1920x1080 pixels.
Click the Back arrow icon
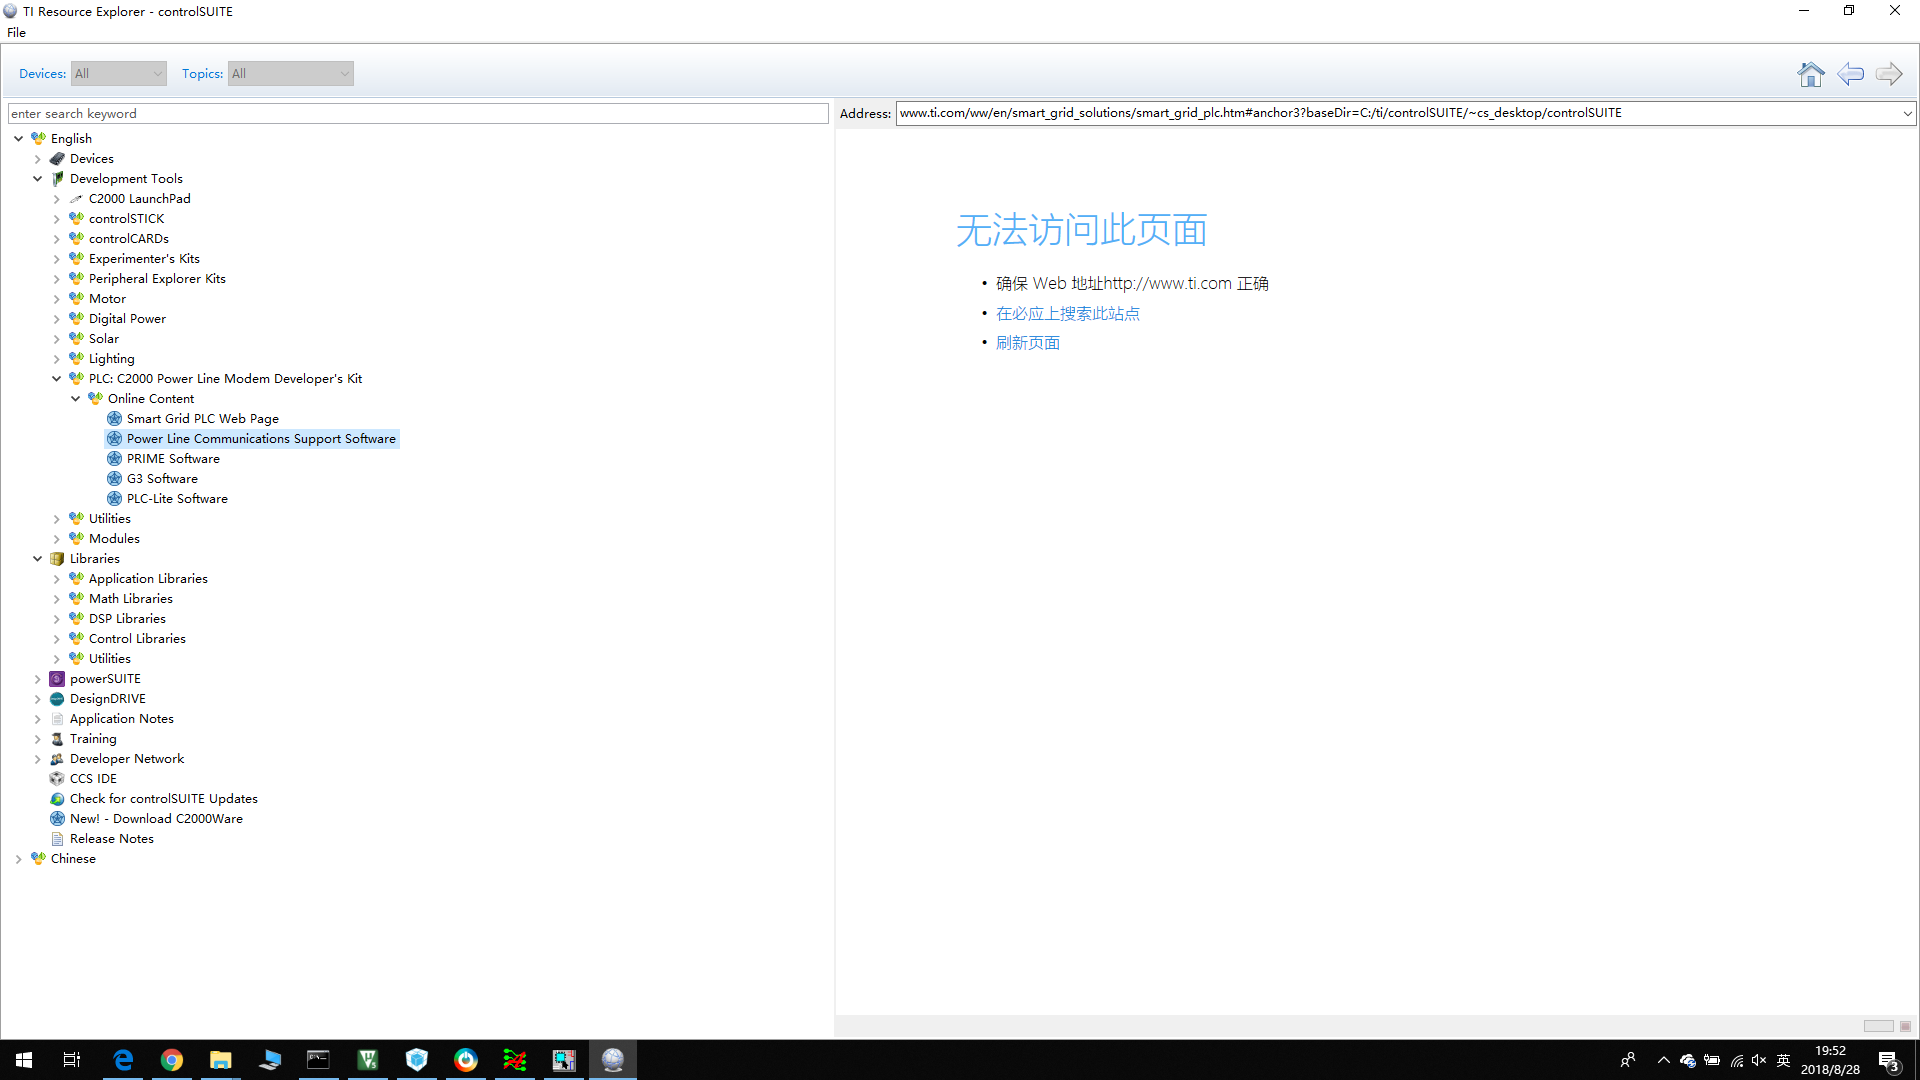pyautogui.click(x=1850, y=74)
